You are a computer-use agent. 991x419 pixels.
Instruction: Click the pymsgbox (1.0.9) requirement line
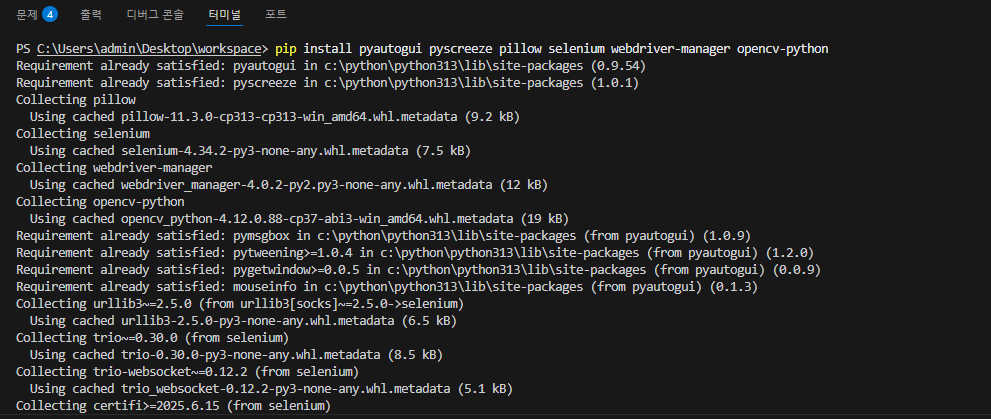click(383, 236)
